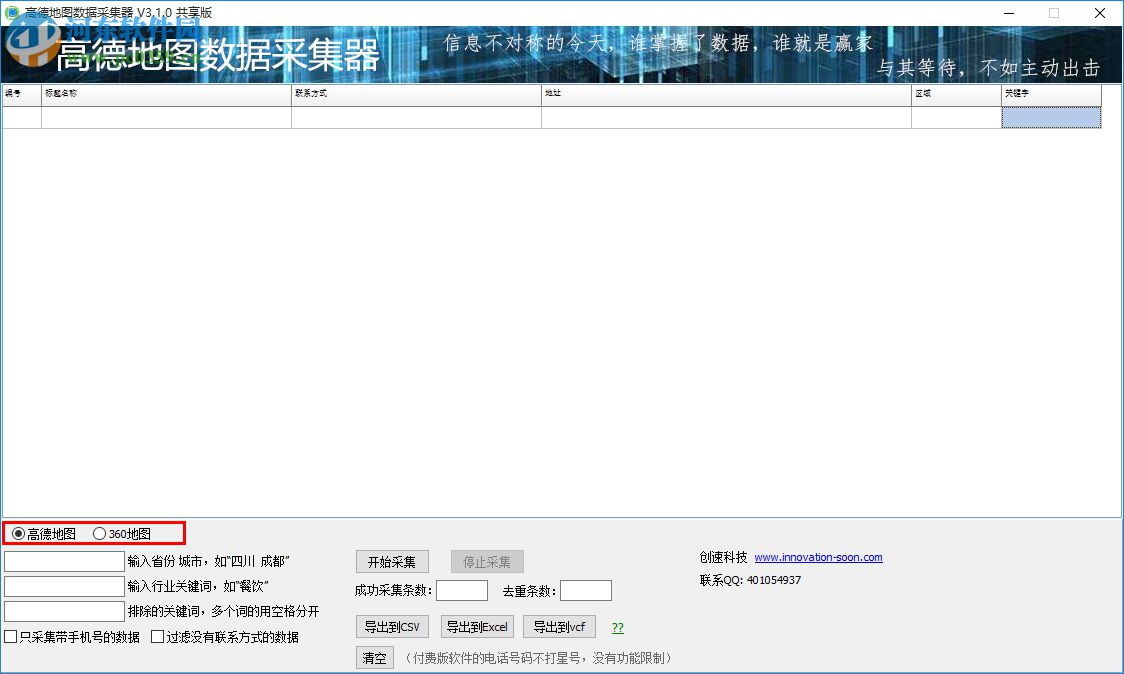This screenshot has width=1124, height=674.
Task: Select the 360地图 radio button
Action: 99,533
